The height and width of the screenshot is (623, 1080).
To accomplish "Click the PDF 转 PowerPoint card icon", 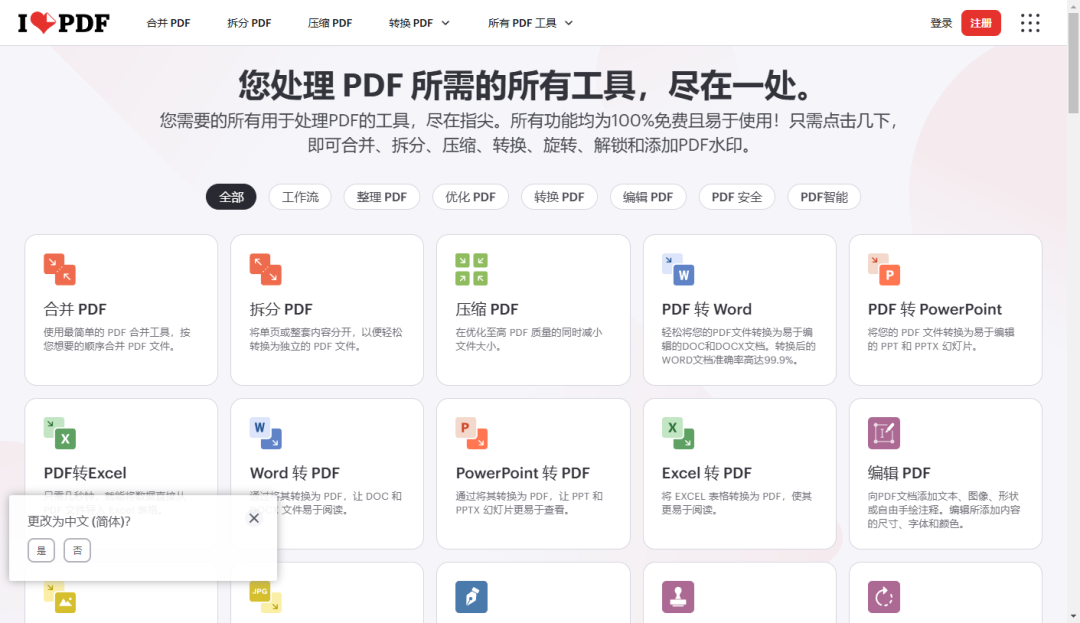I will tap(884, 269).
